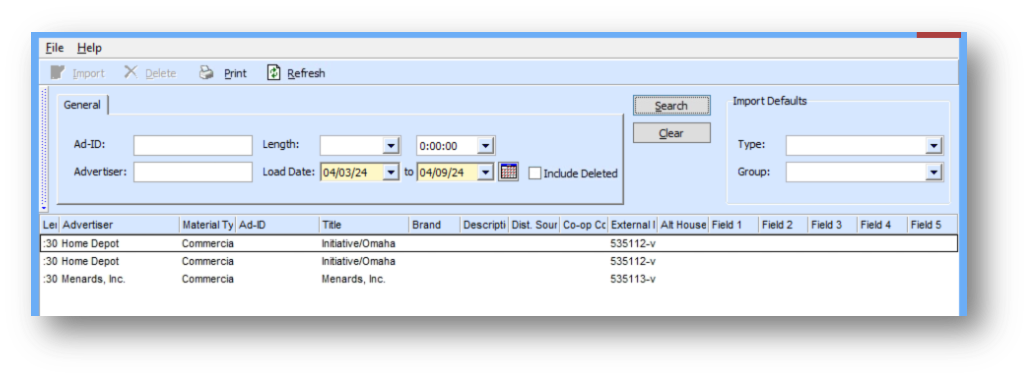Select the General tab
The width and height of the screenshot is (1030, 378).
82,105
